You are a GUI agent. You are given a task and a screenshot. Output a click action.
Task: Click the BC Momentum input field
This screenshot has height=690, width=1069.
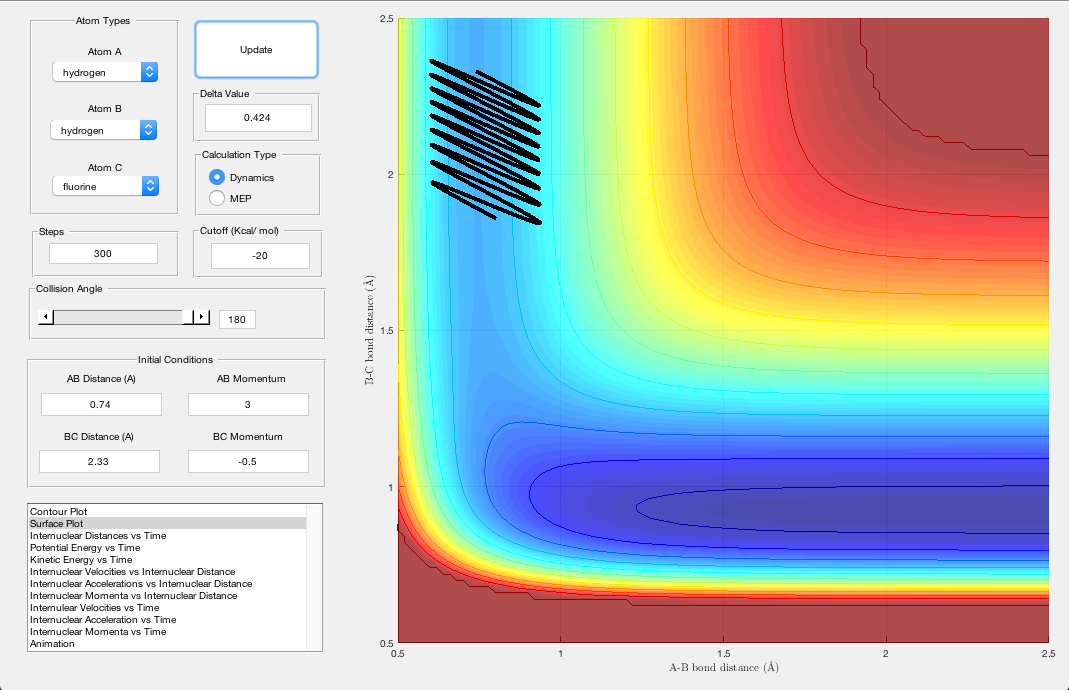248,461
